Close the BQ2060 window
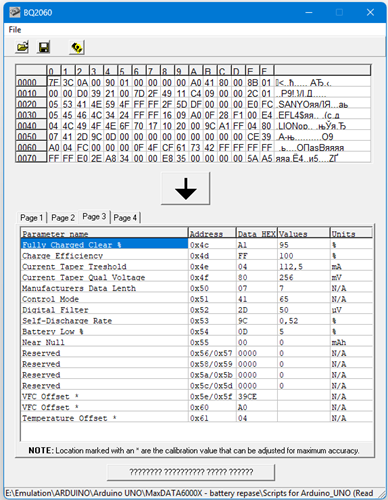The image size is (388, 500). (x=370, y=12)
